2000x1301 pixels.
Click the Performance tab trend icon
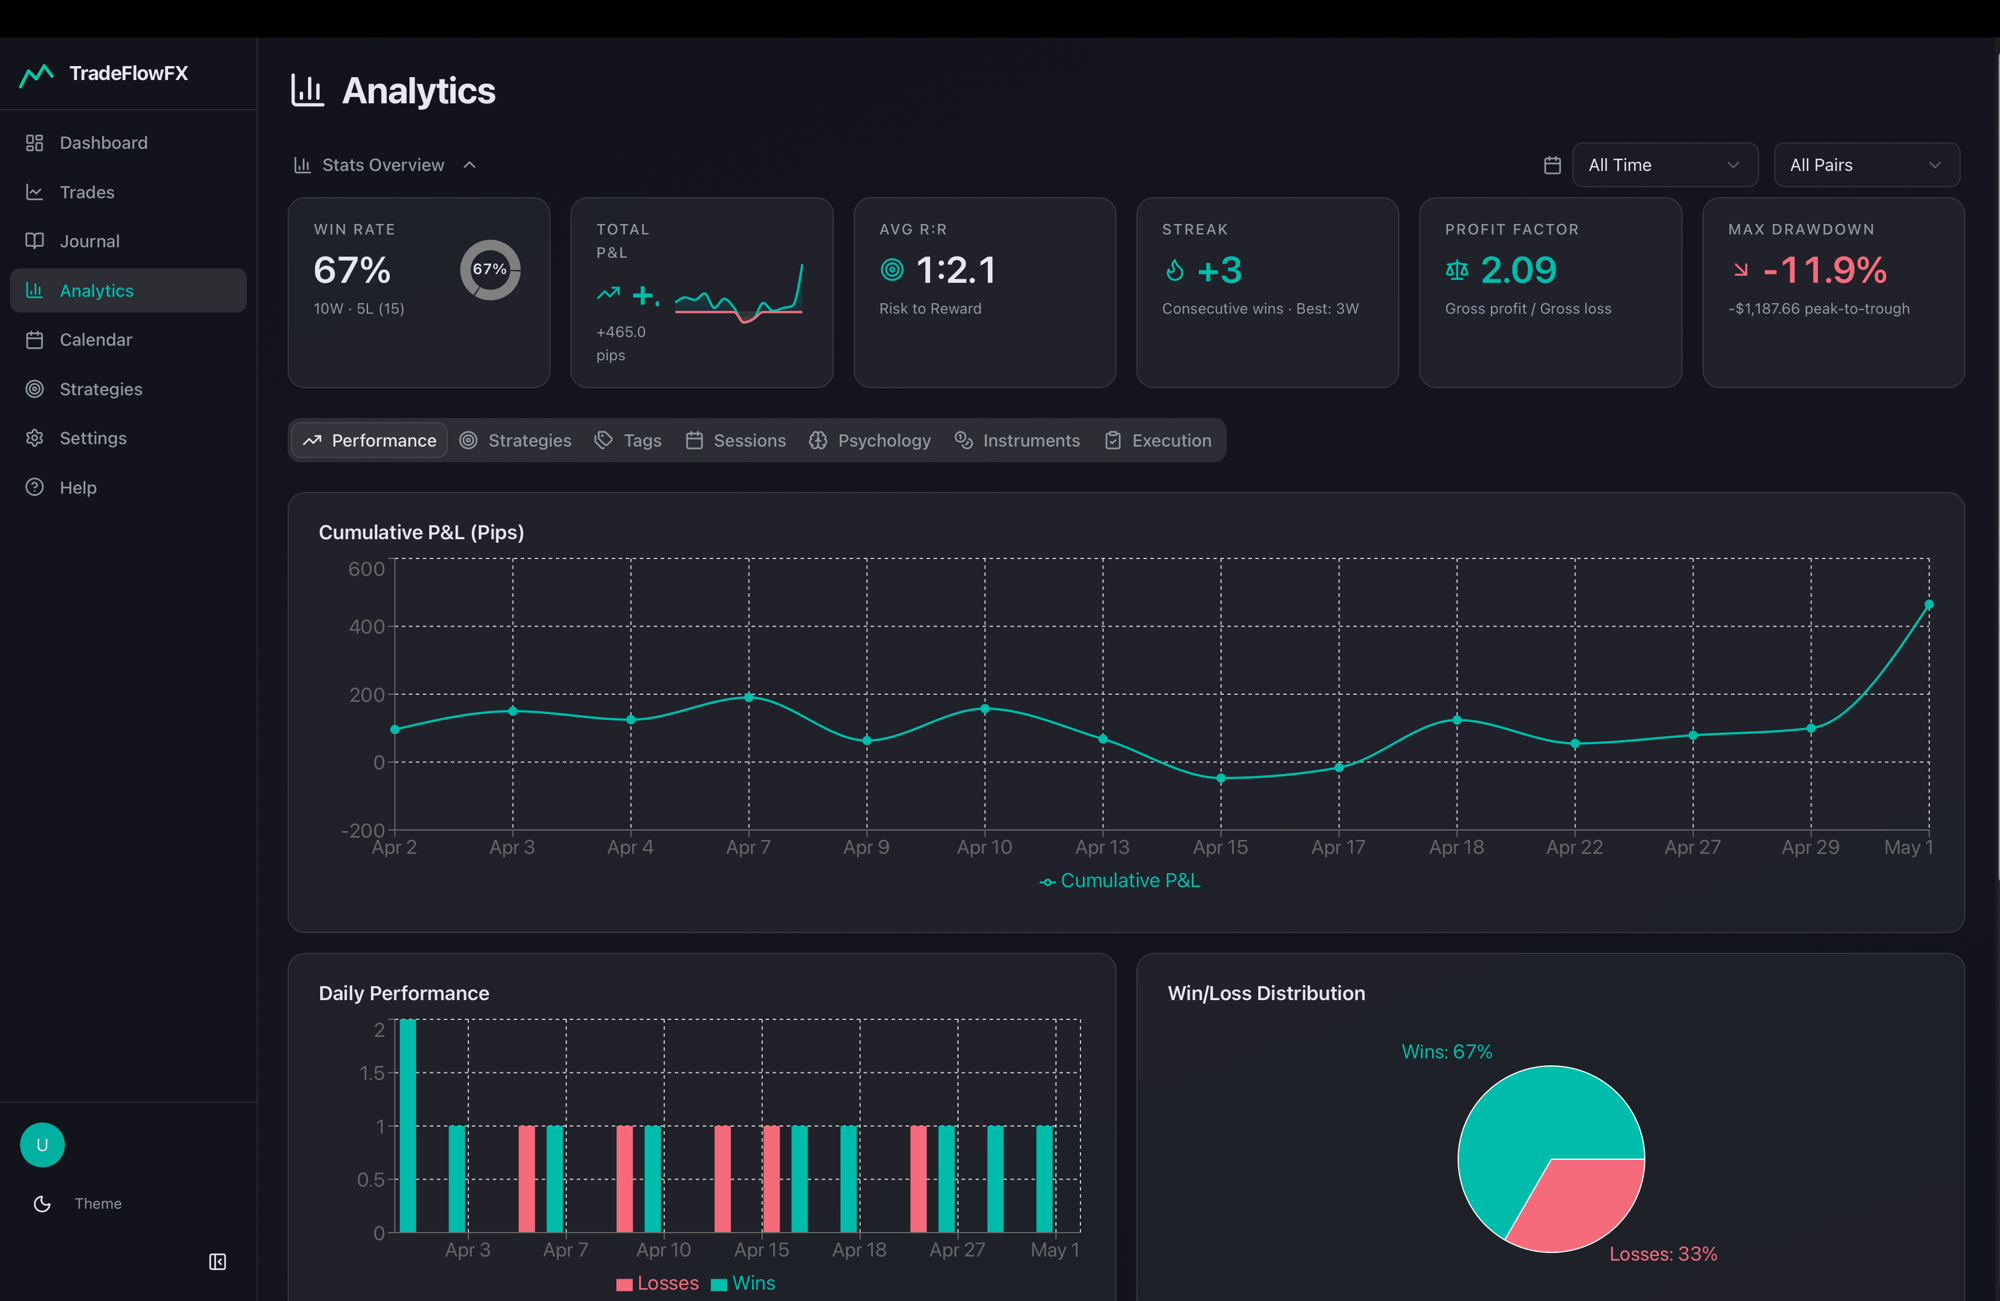(312, 440)
